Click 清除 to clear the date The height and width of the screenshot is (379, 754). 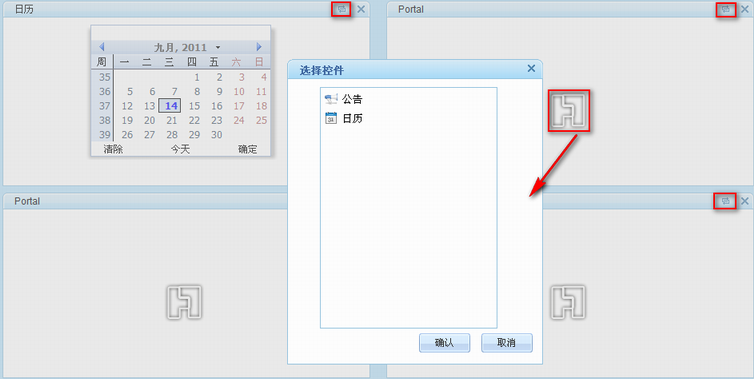tap(113, 150)
